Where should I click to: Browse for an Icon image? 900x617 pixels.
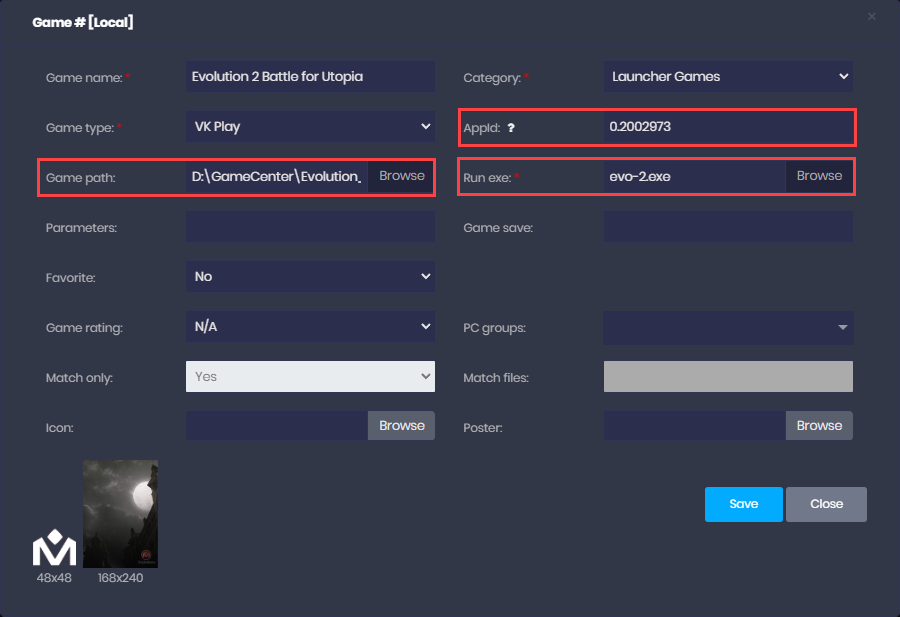[x=401, y=426]
